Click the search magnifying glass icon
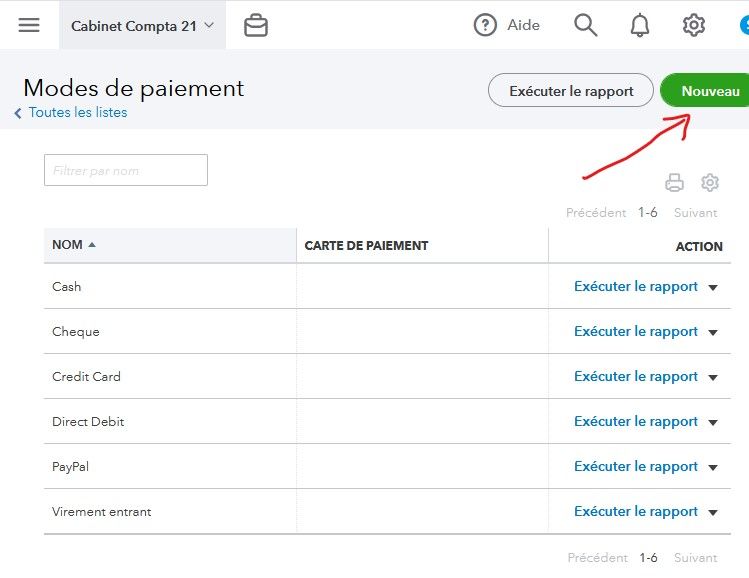The width and height of the screenshot is (749, 578). coord(586,26)
